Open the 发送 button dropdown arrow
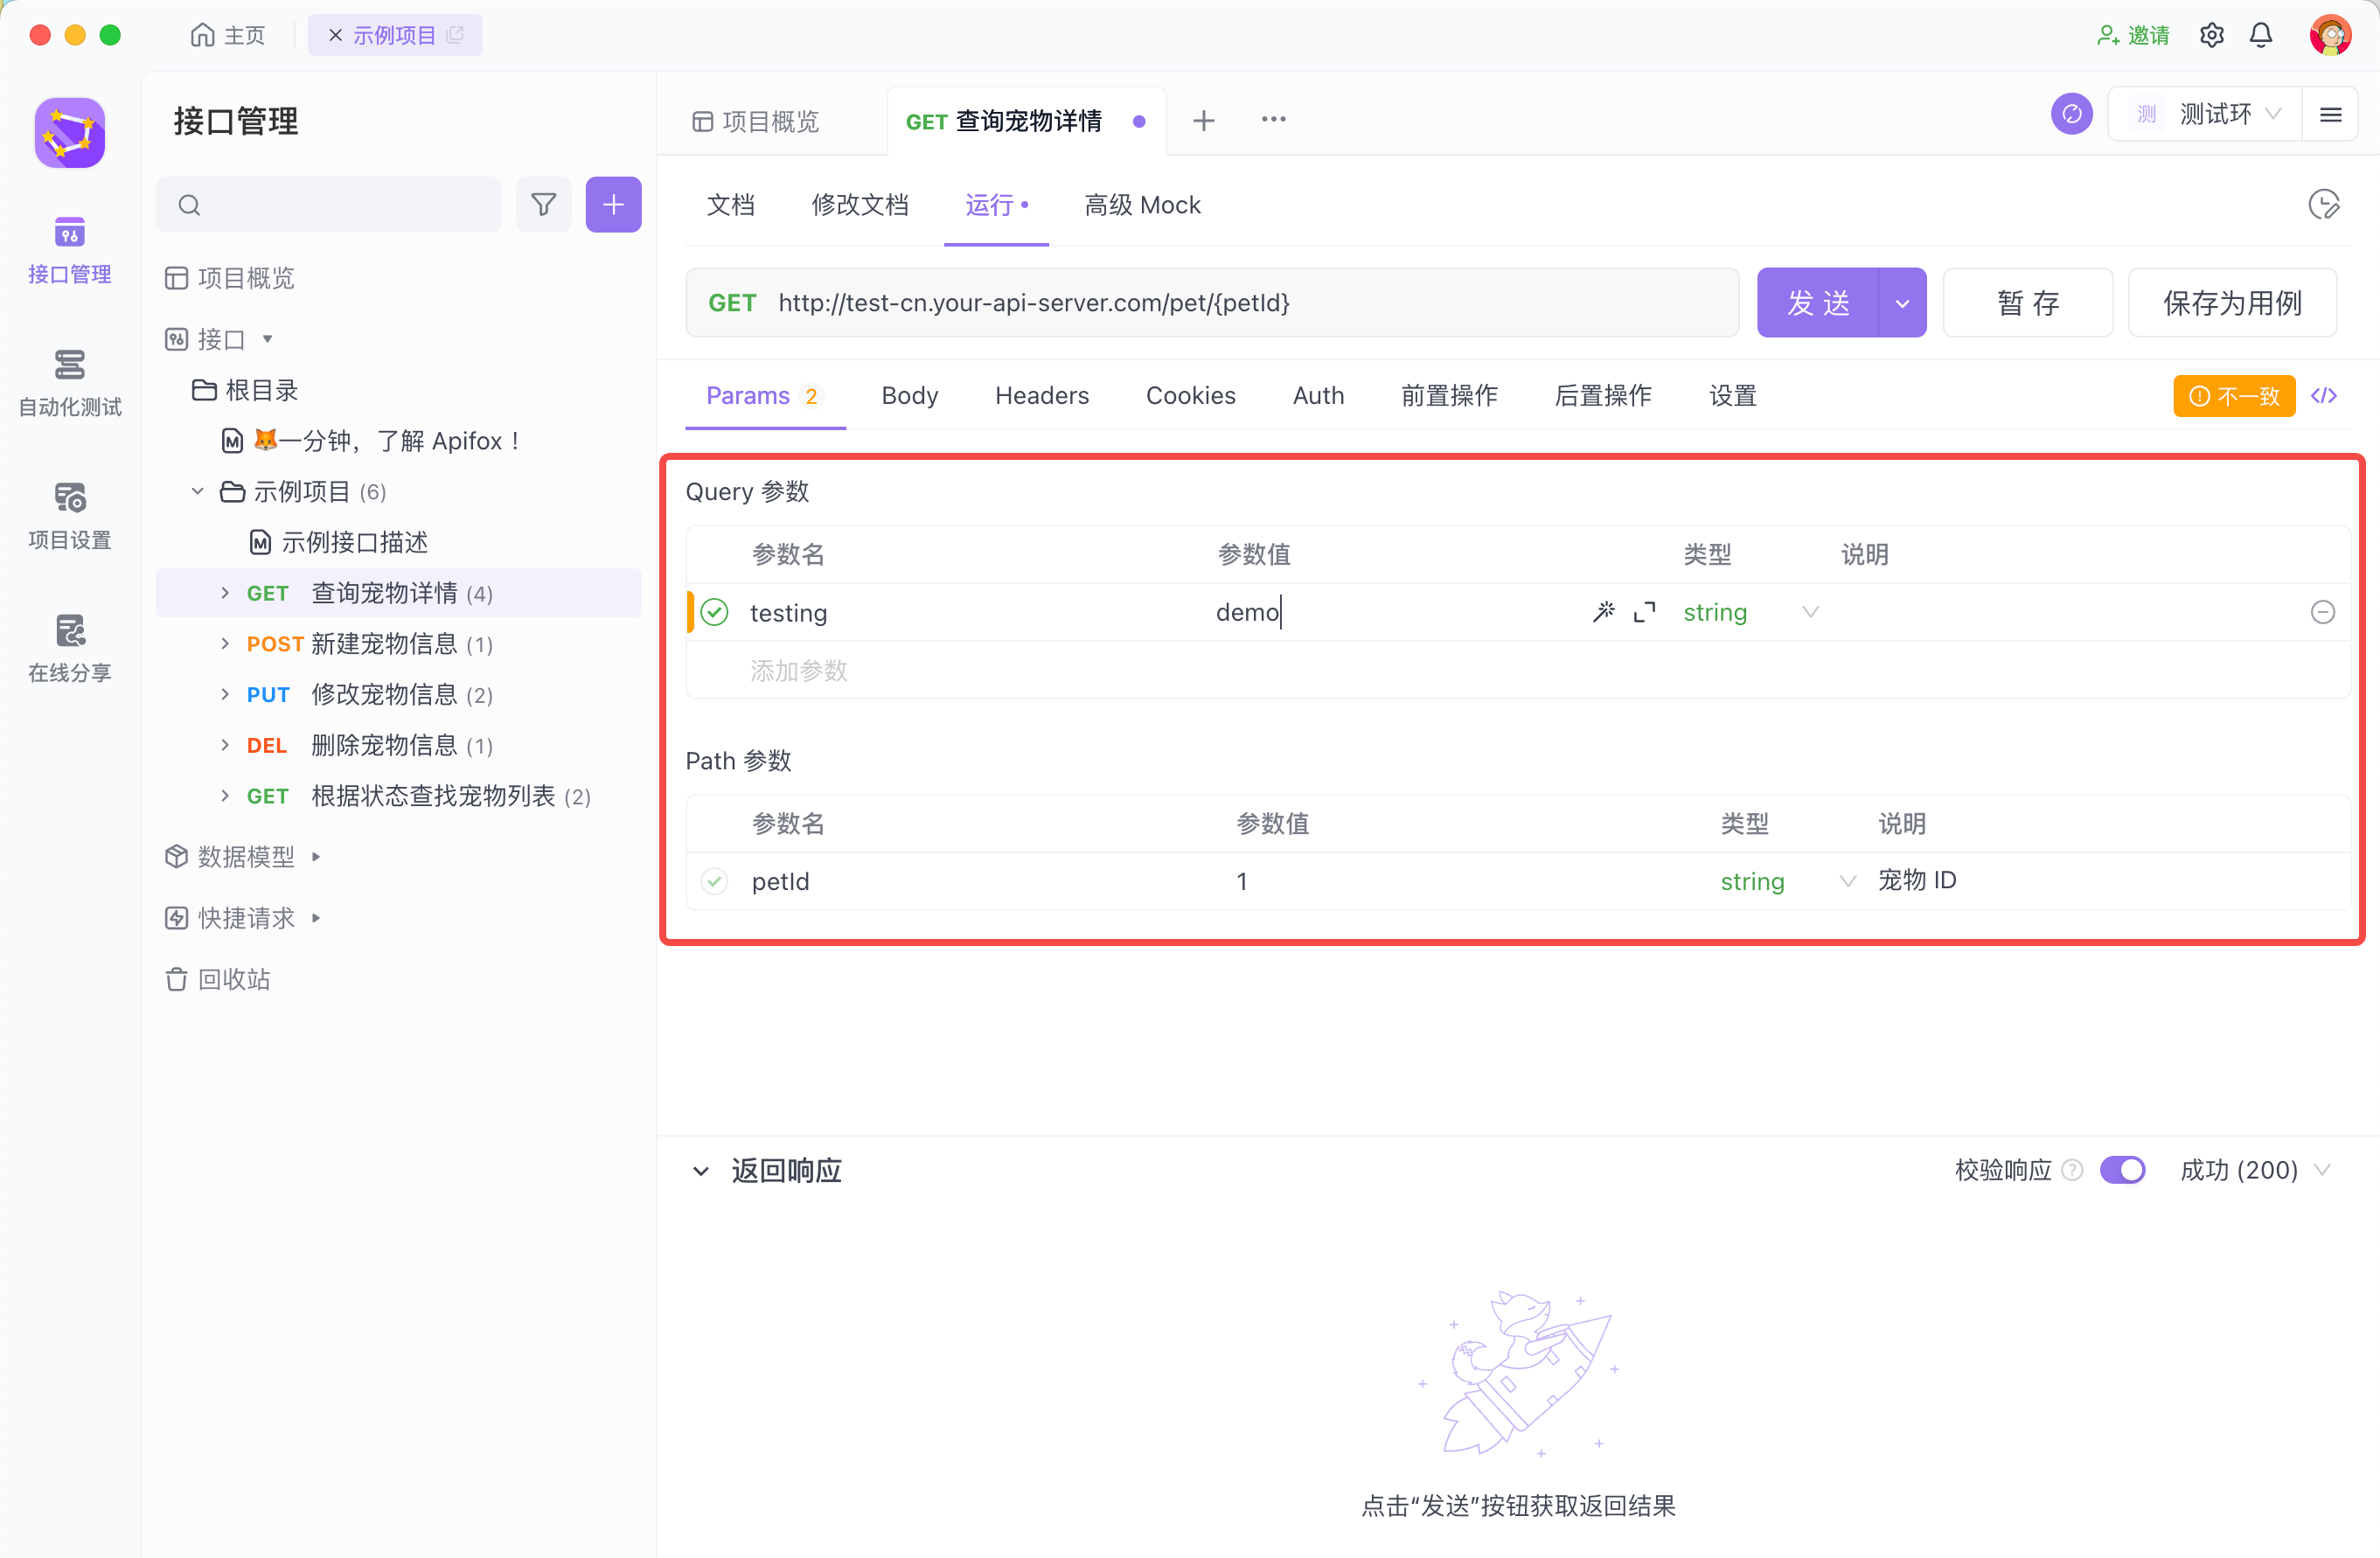Screen dimensions: 2380x1558 1902,303
